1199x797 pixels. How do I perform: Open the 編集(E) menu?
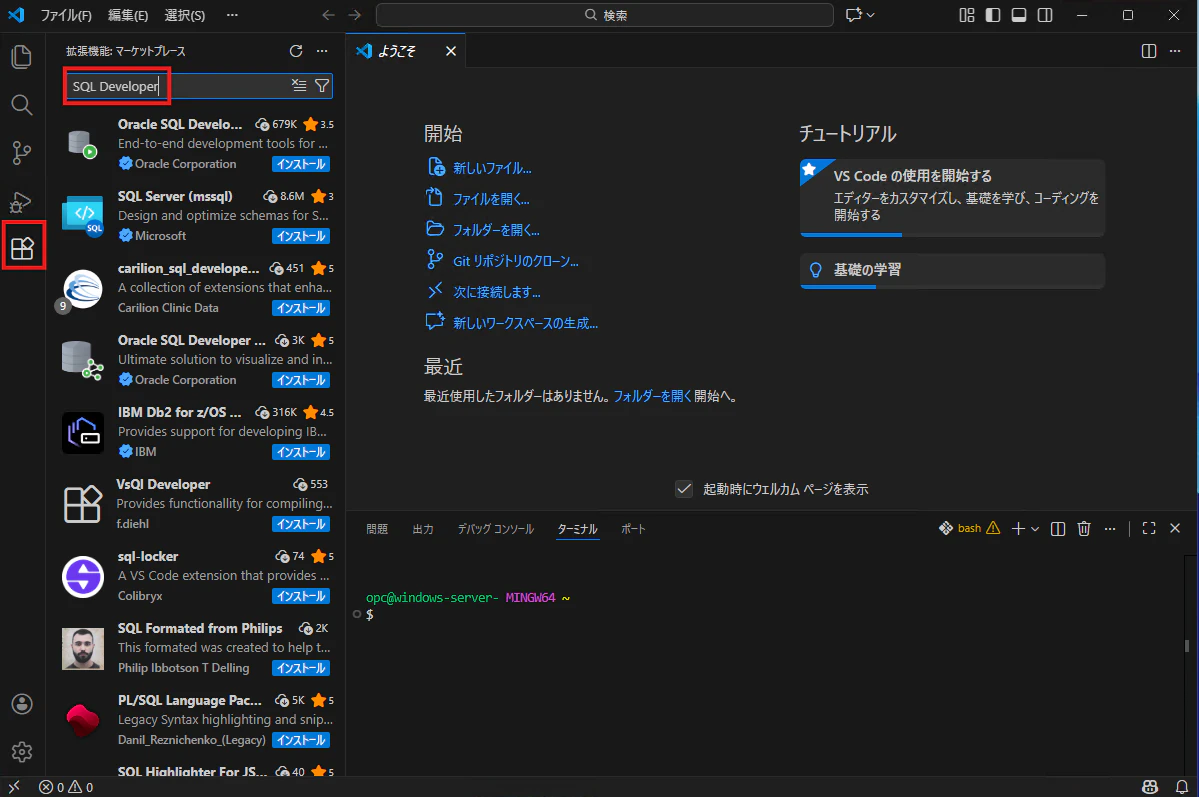click(128, 15)
